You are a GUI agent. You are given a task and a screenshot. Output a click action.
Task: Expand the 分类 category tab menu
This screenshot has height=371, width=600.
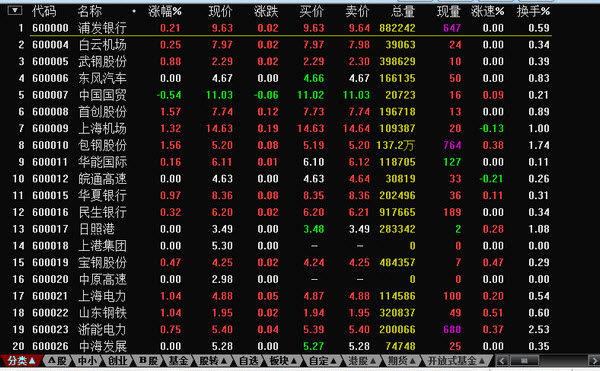point(21,360)
